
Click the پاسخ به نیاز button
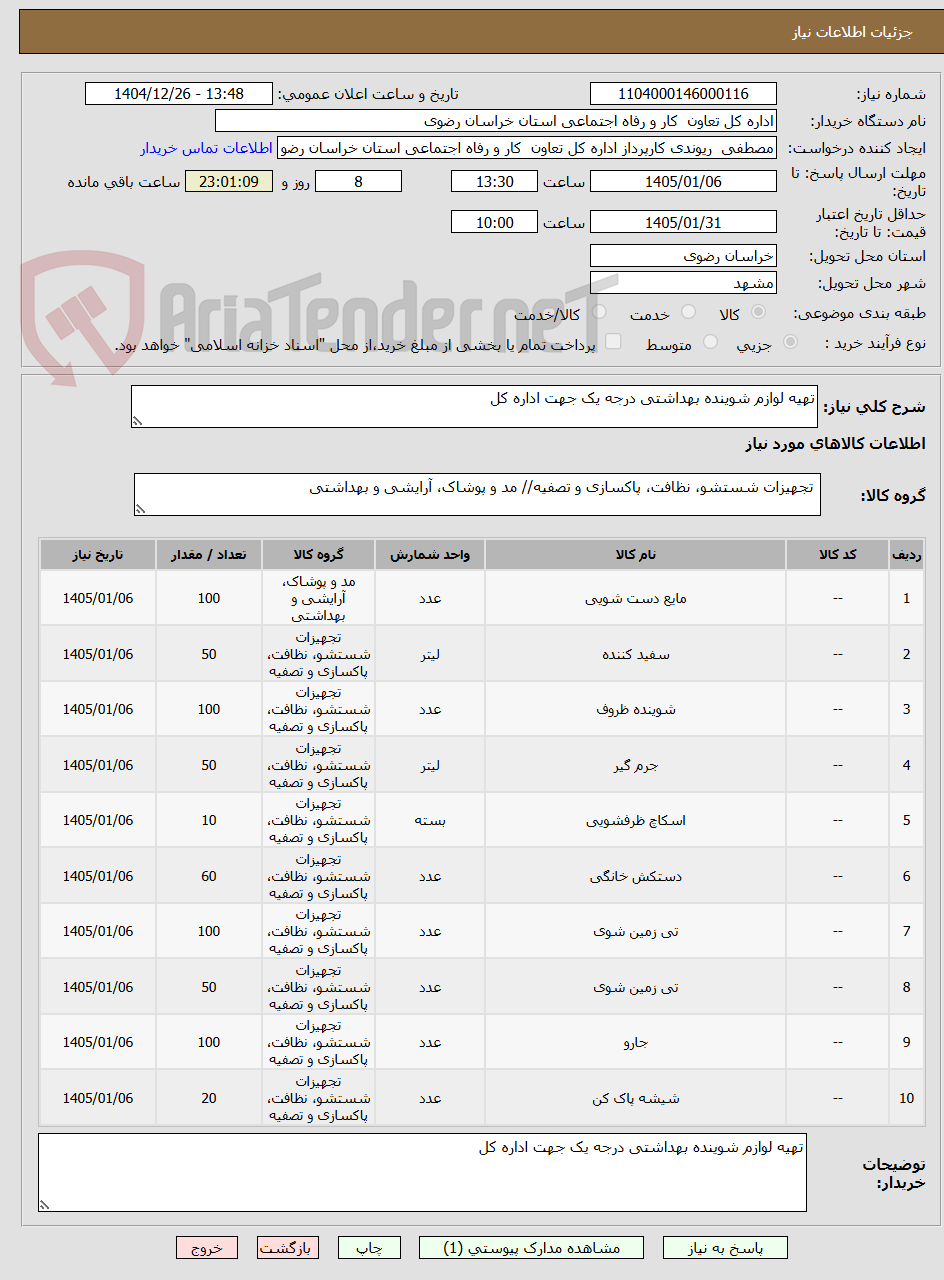tap(725, 1248)
